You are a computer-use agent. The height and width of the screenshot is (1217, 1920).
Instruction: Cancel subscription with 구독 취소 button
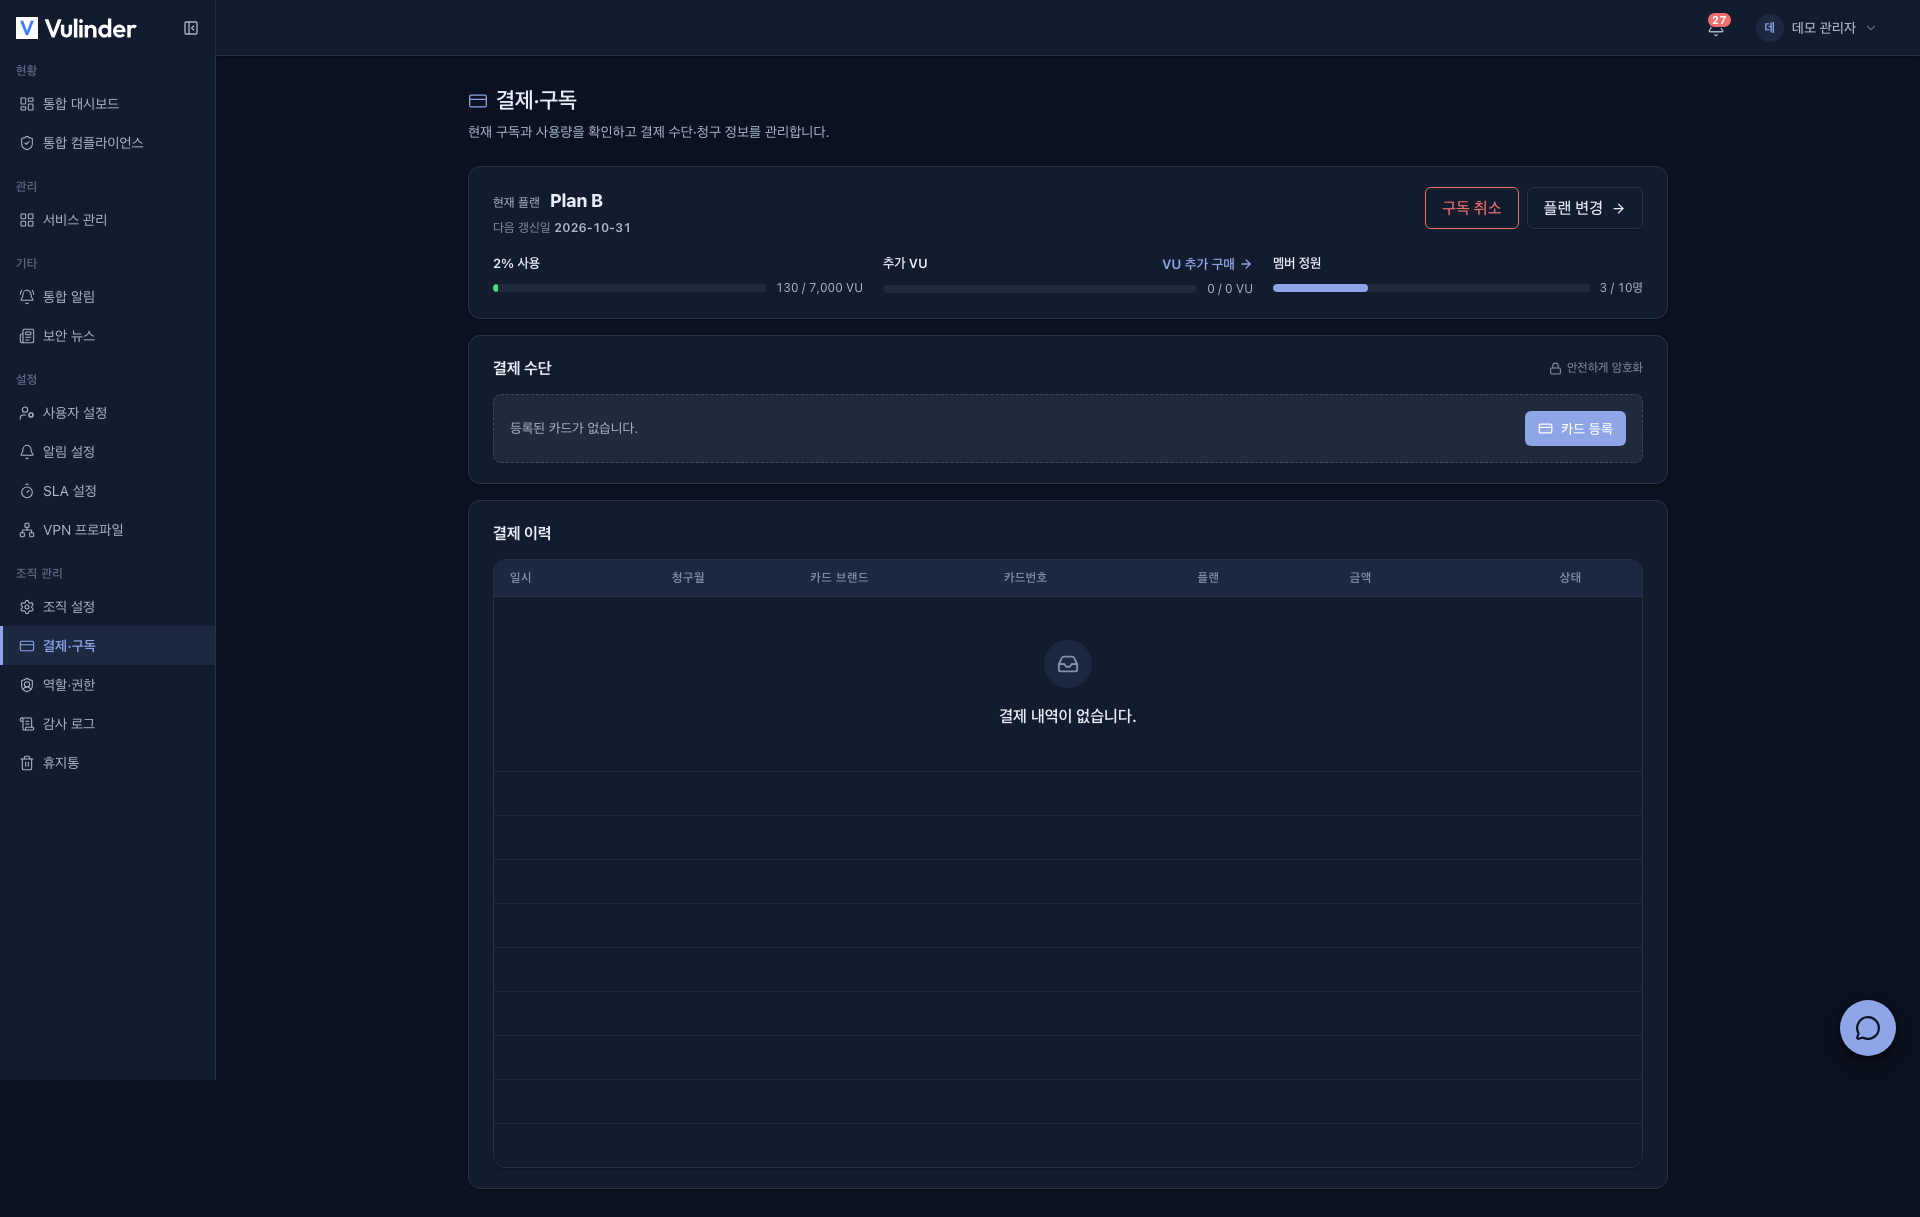point(1471,208)
